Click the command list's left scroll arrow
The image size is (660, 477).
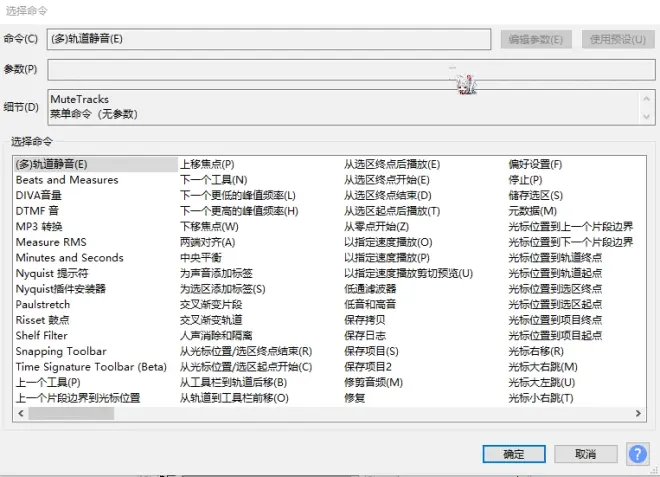tap(21, 413)
